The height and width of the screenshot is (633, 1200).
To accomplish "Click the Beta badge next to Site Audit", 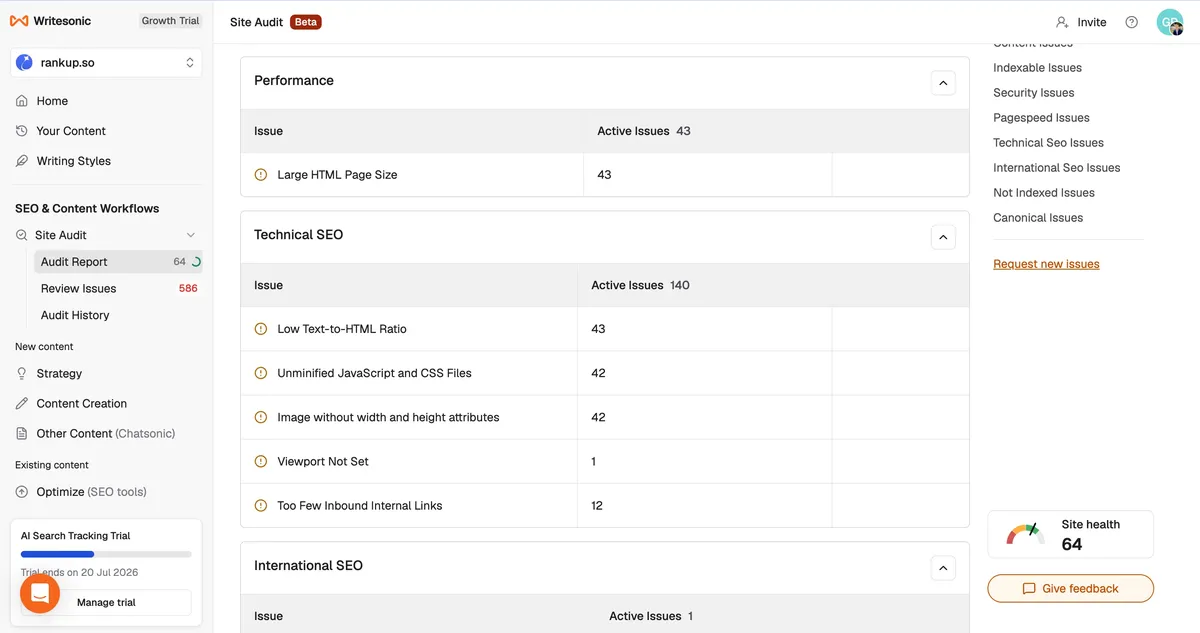I will pyautogui.click(x=305, y=22).
